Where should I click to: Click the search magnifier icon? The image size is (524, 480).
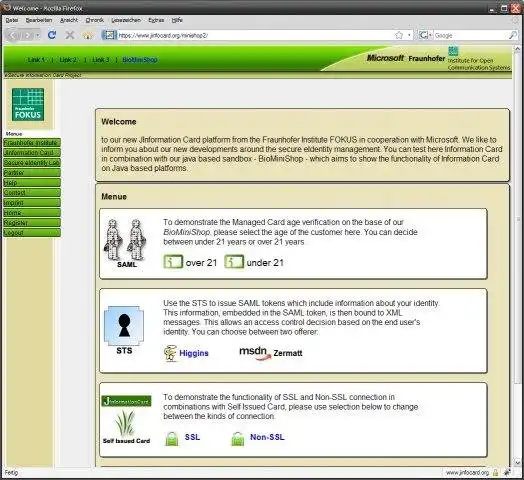[x=512, y=35]
